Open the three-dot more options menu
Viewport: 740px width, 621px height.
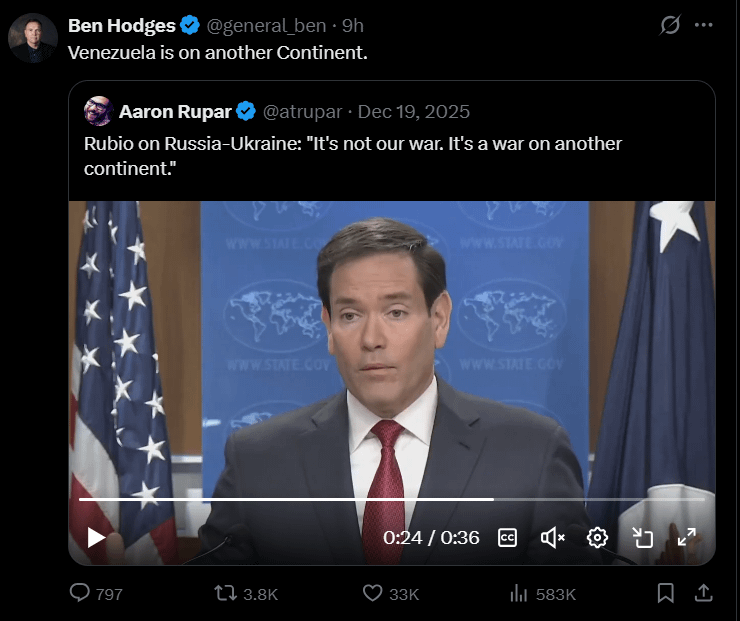(x=704, y=26)
